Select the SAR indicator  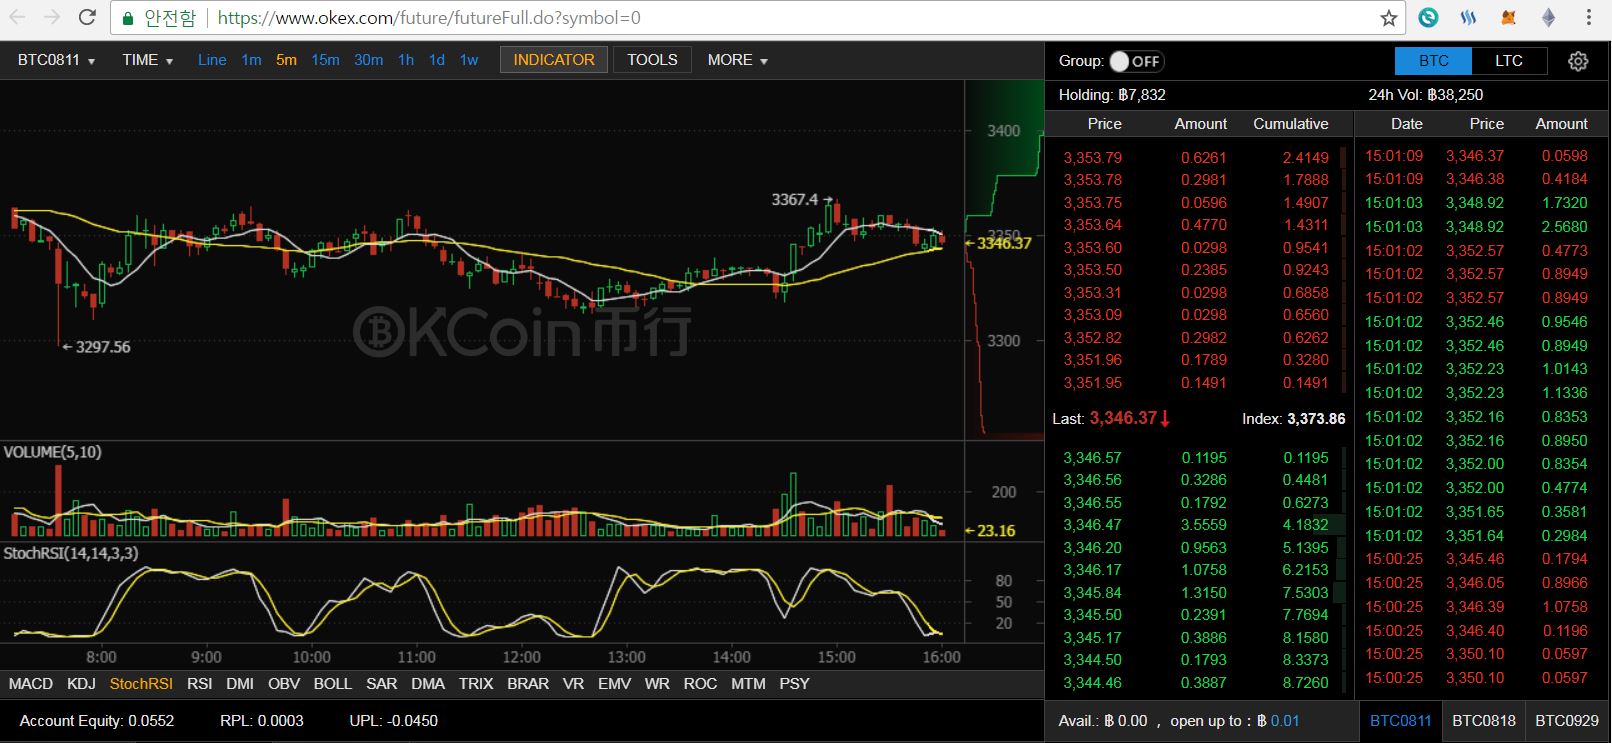[382, 684]
